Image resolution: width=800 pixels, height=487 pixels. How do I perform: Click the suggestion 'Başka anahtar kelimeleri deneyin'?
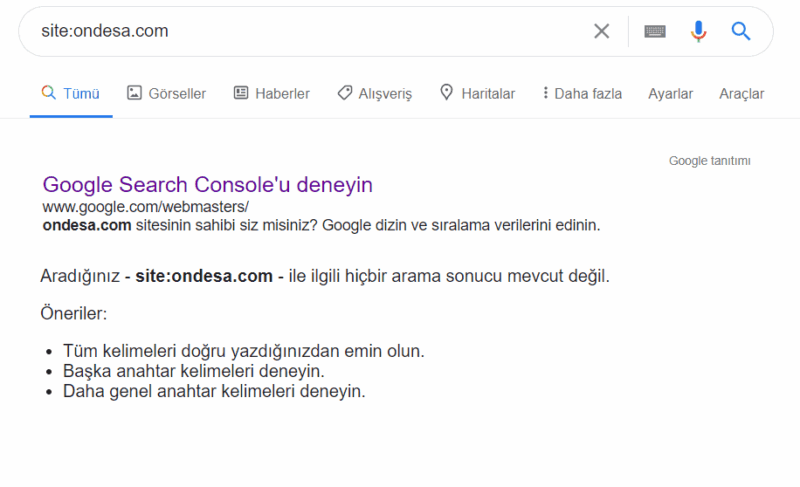tap(193, 371)
